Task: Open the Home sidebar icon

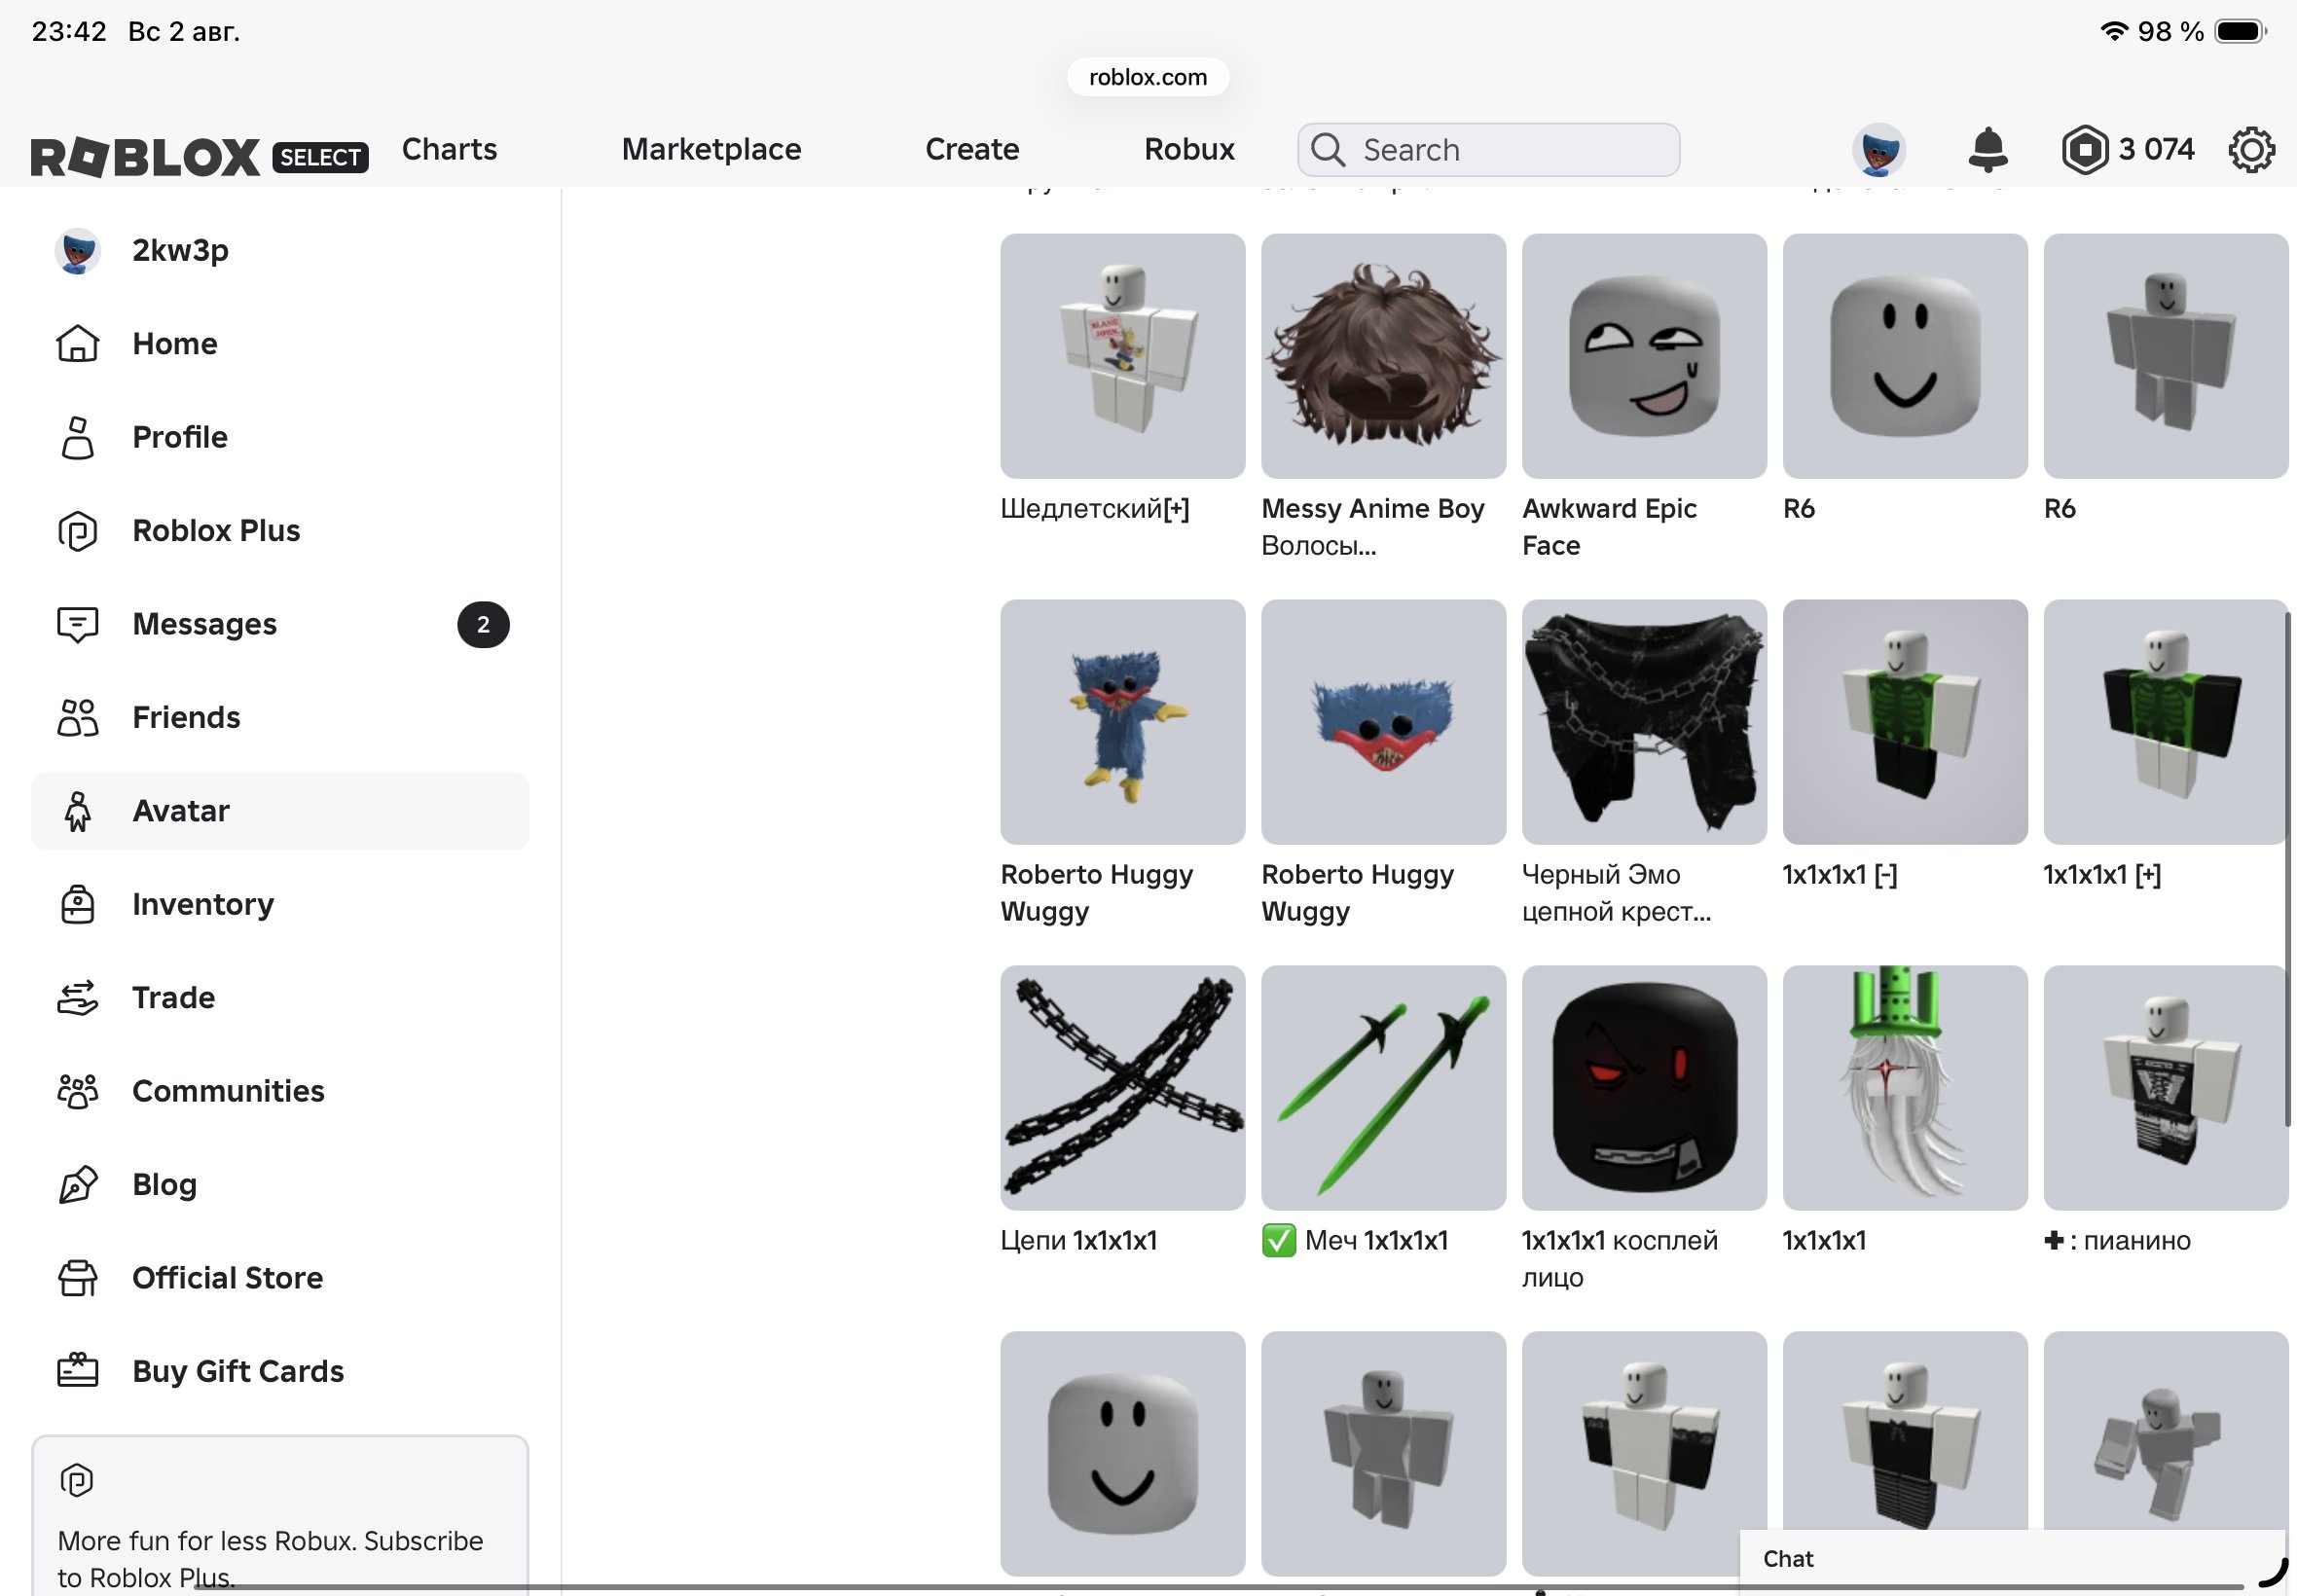Action: click(x=77, y=343)
